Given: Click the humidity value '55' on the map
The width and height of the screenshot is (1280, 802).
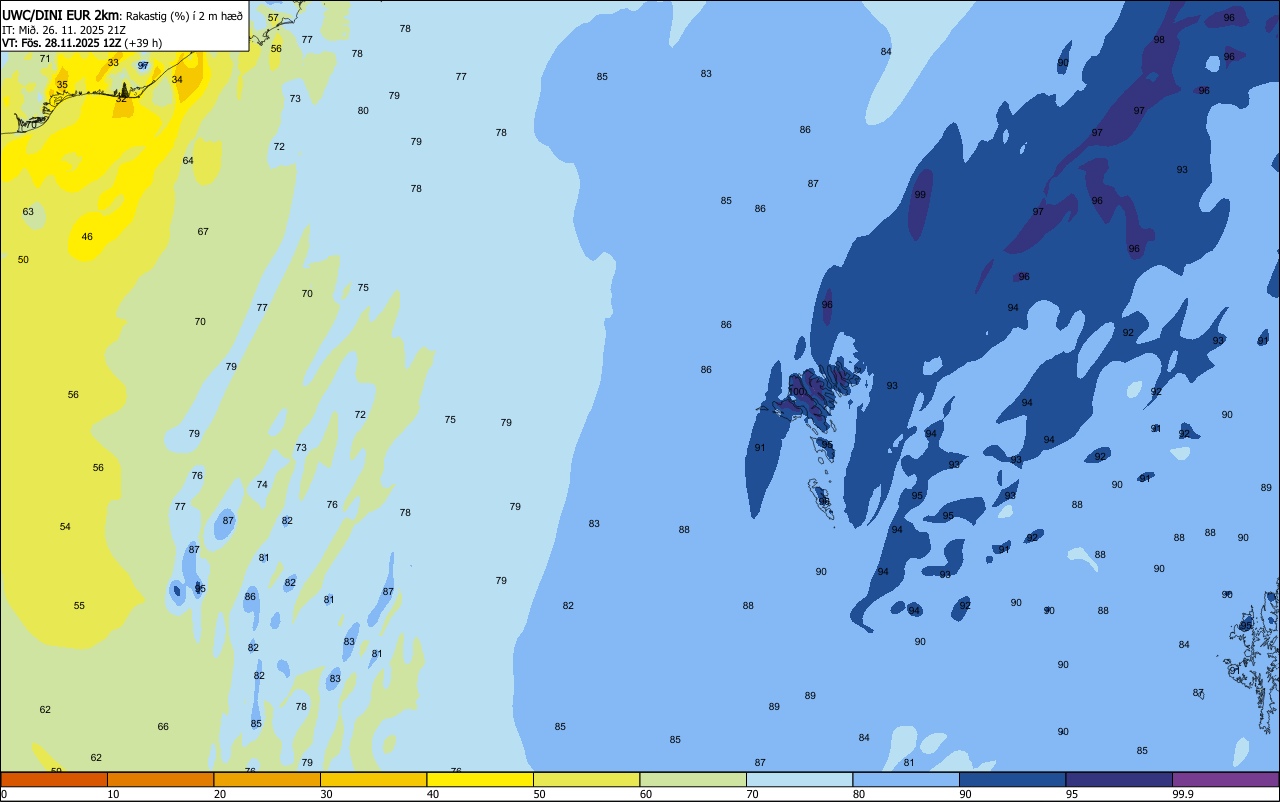Looking at the screenshot, I should (79, 606).
